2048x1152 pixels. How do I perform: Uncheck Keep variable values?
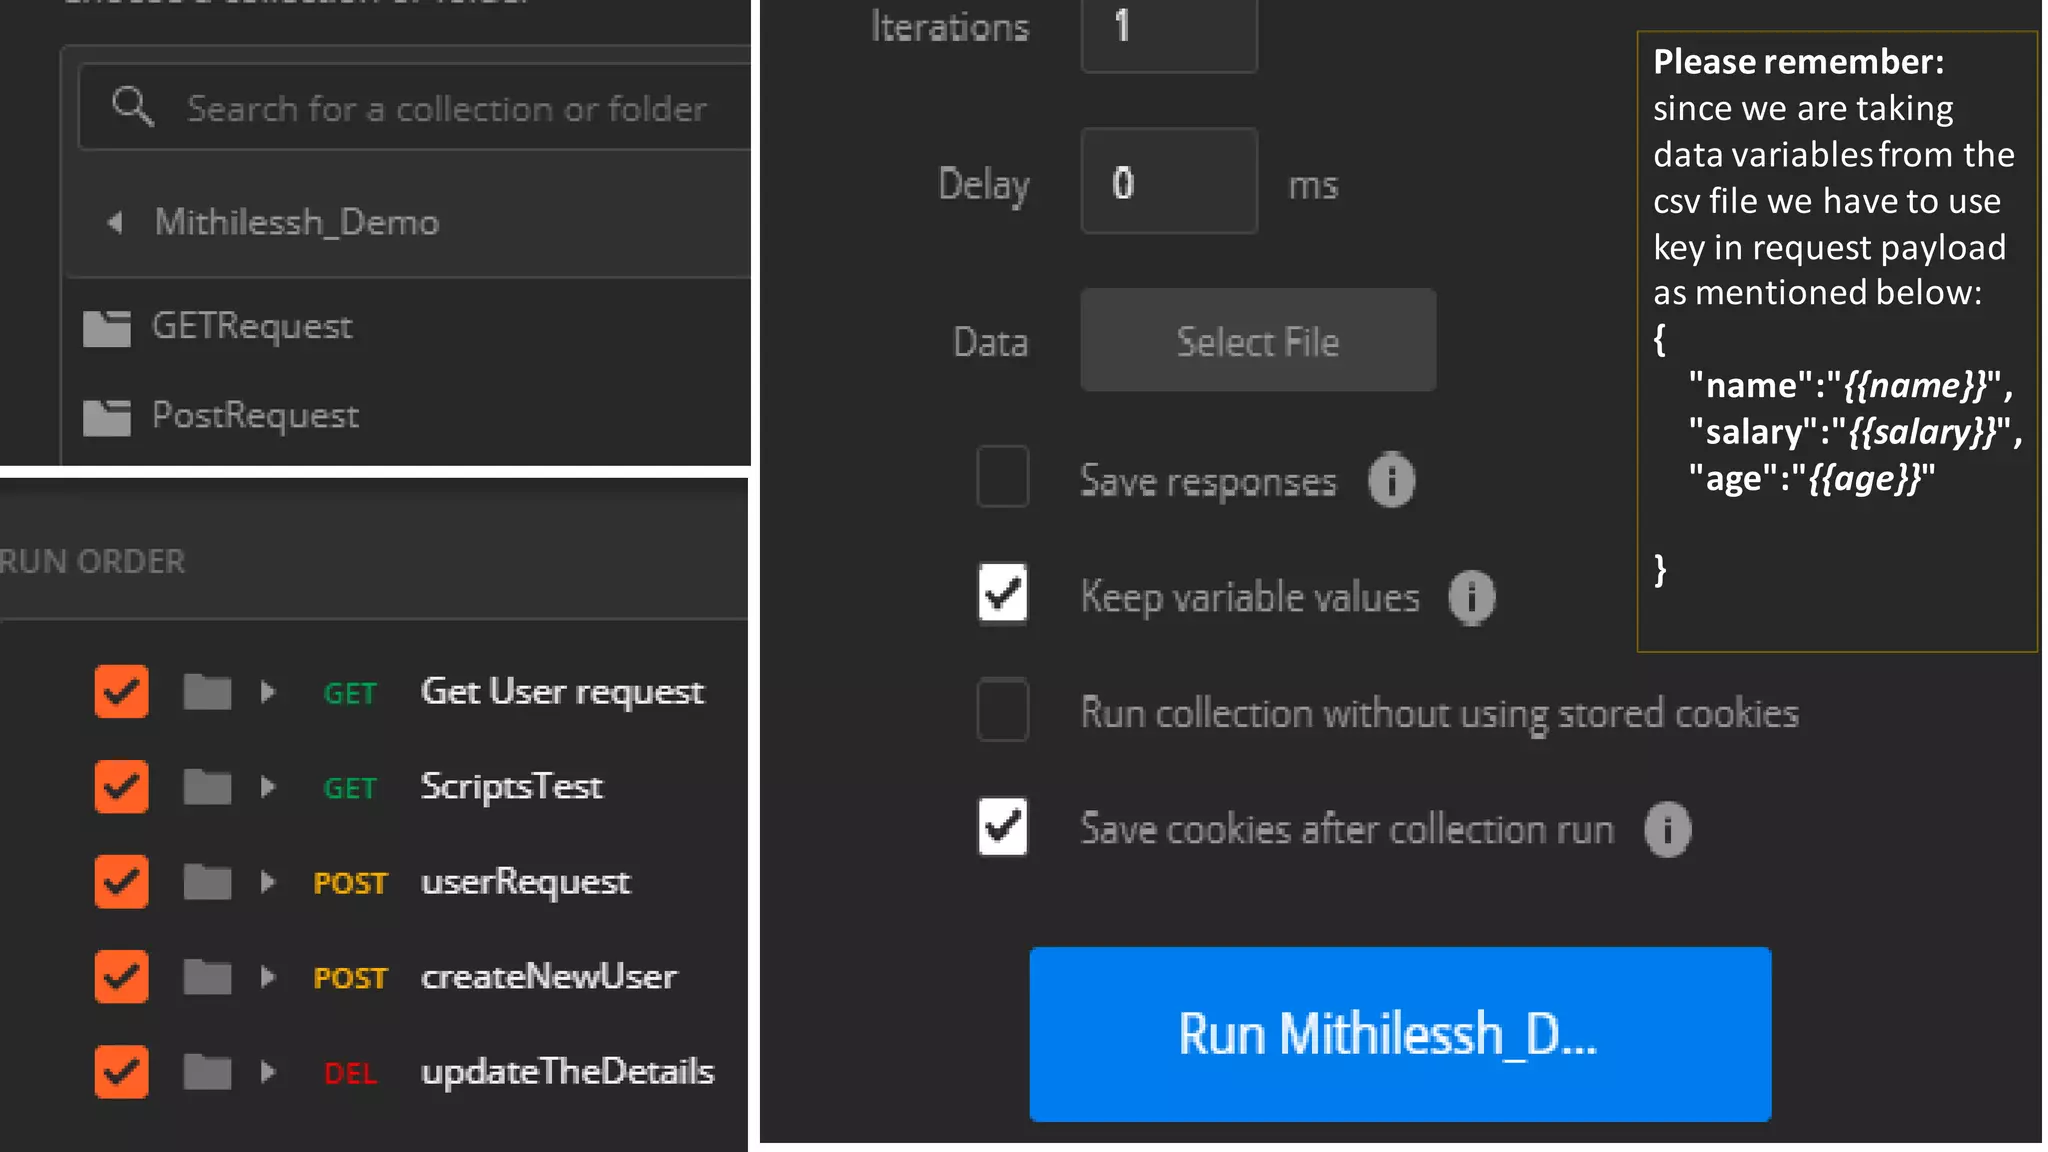pyautogui.click(x=1002, y=593)
